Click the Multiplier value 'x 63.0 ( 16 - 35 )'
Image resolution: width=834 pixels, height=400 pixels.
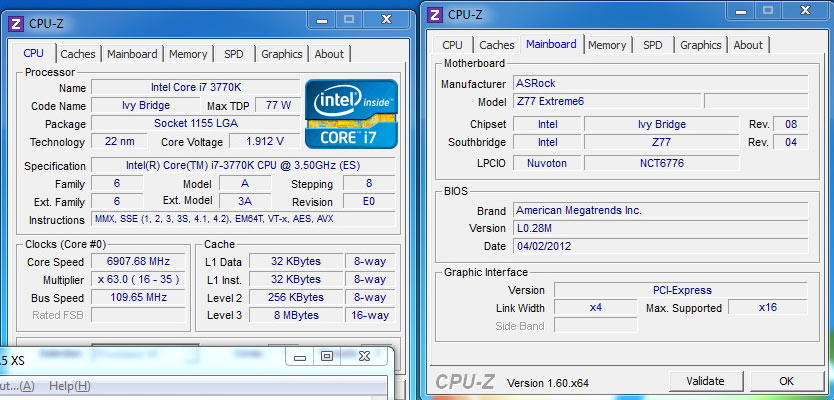point(138,279)
